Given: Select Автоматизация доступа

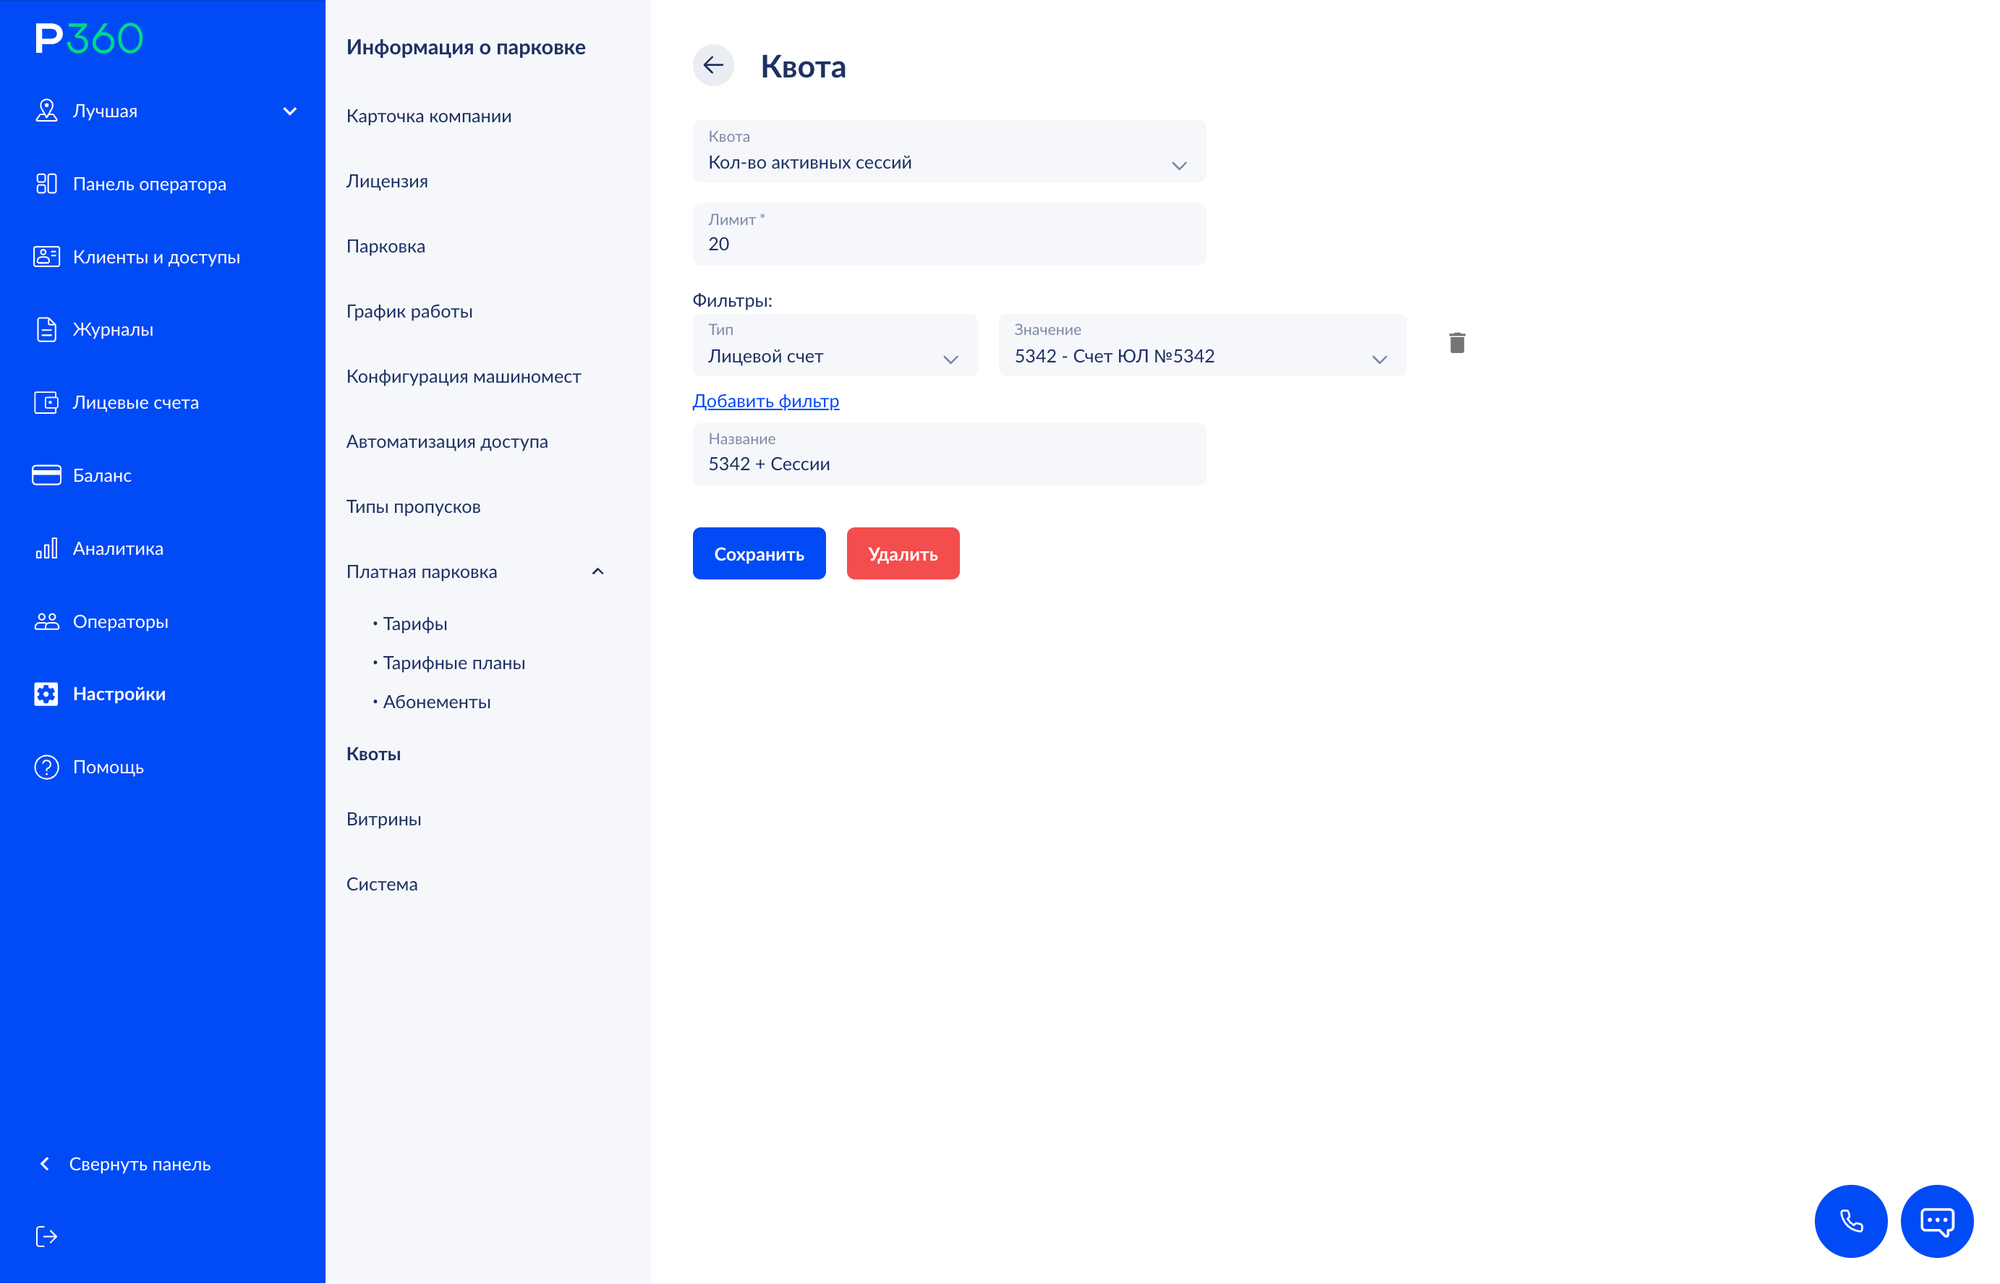Looking at the screenshot, I should (x=447, y=441).
